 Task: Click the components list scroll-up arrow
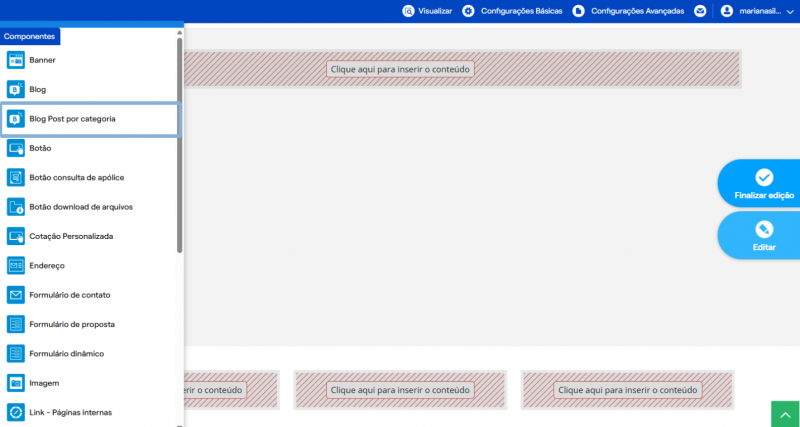180,33
